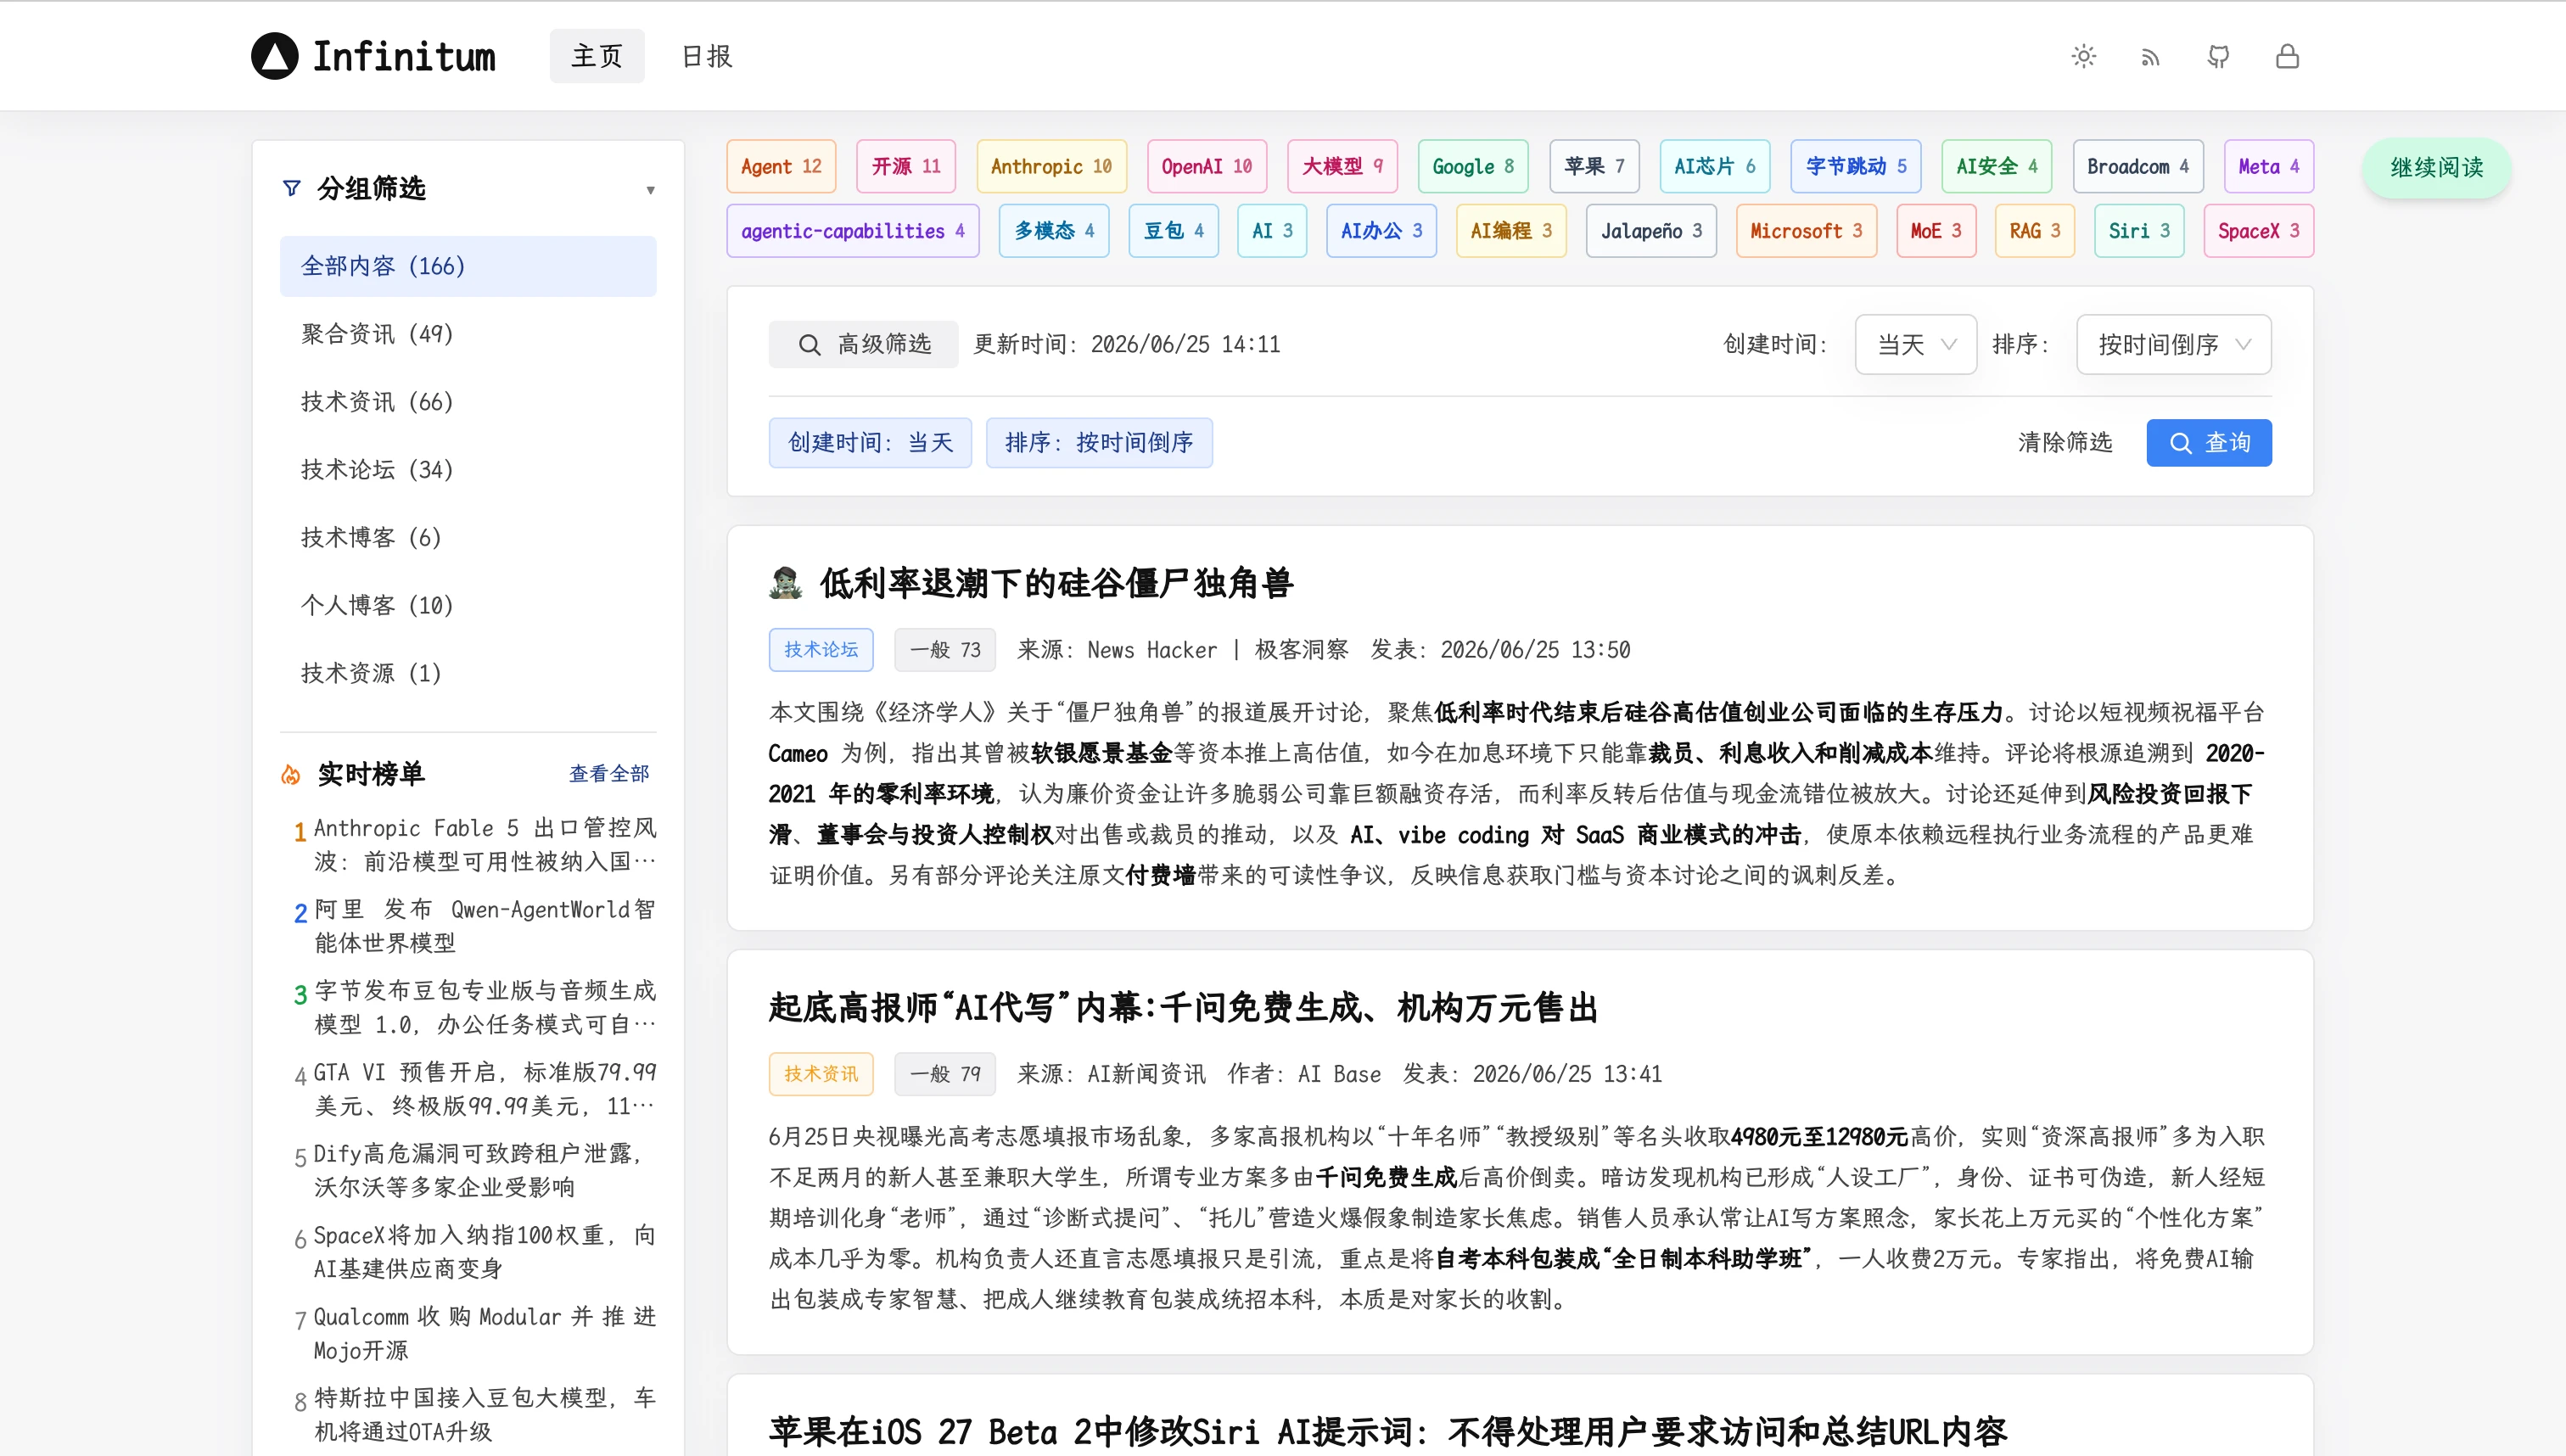Click the zombie emoji in first article title
This screenshot has height=1456, width=2566.
(785, 583)
